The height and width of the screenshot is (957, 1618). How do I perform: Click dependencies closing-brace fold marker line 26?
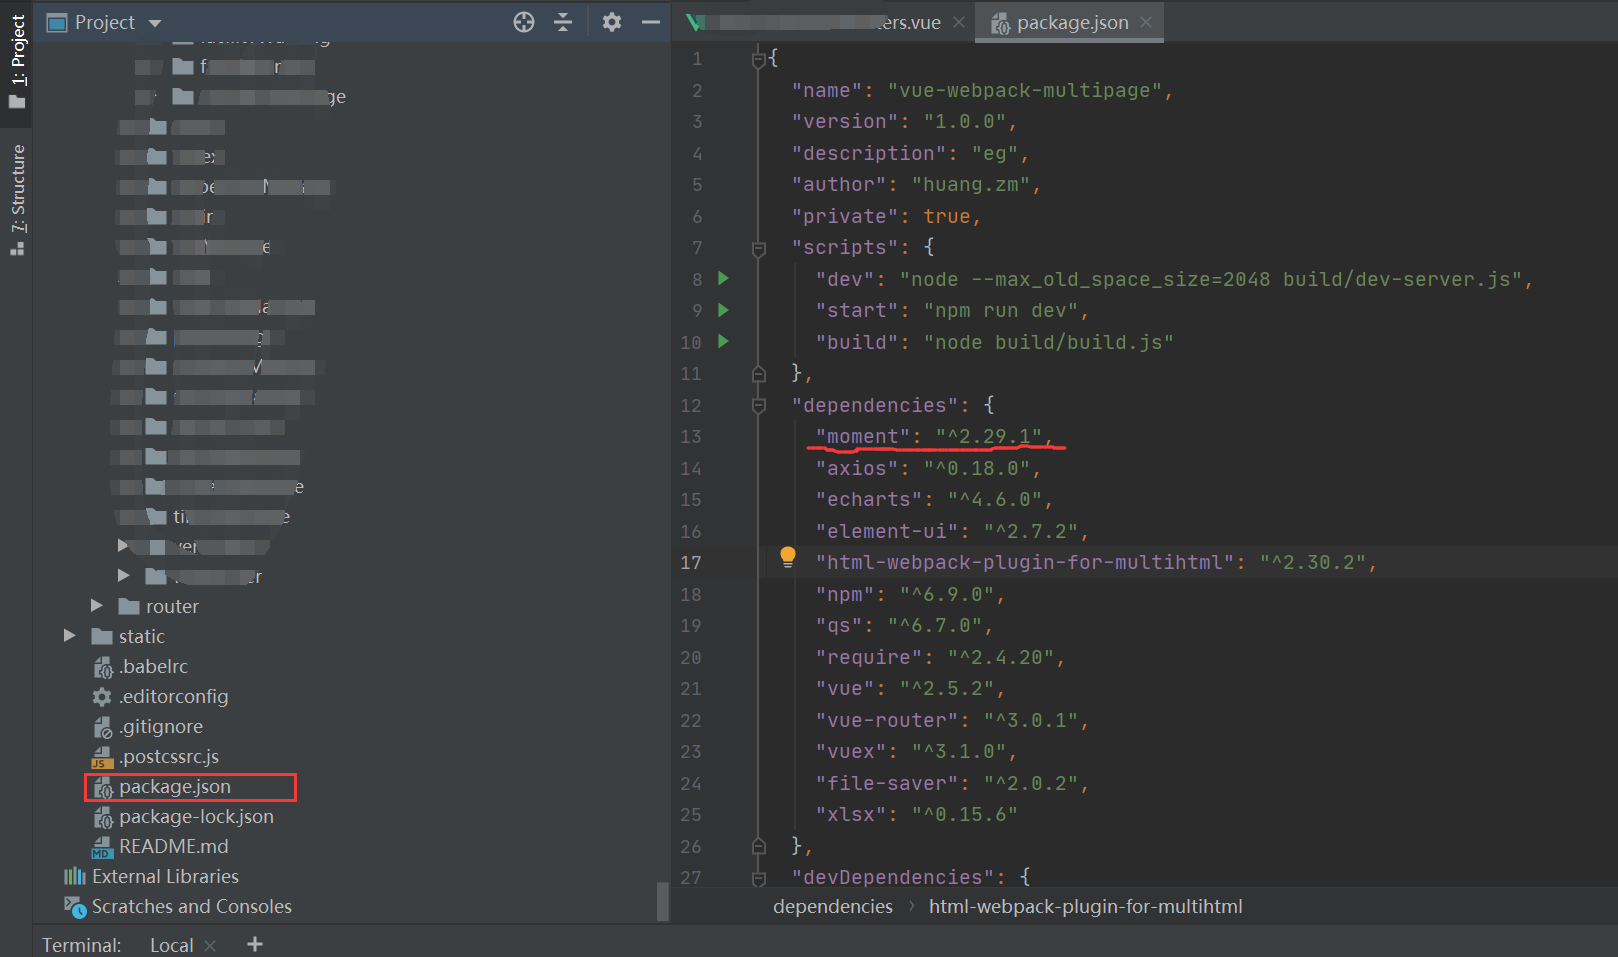758,846
